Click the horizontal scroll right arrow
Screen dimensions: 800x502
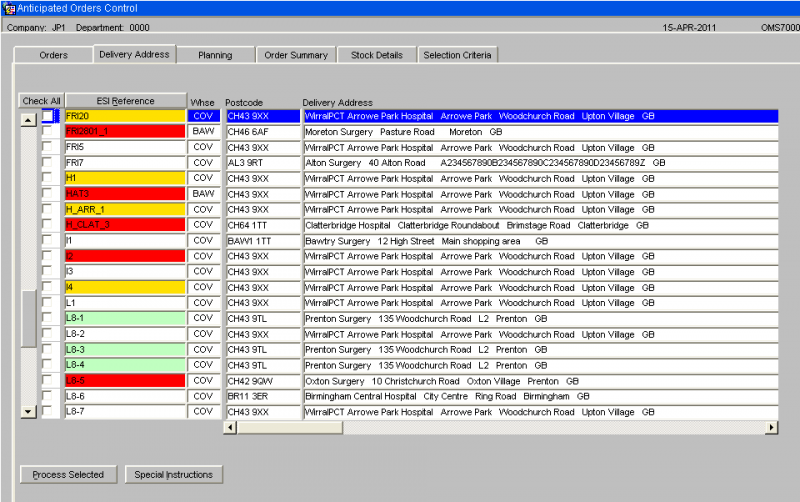click(771, 428)
